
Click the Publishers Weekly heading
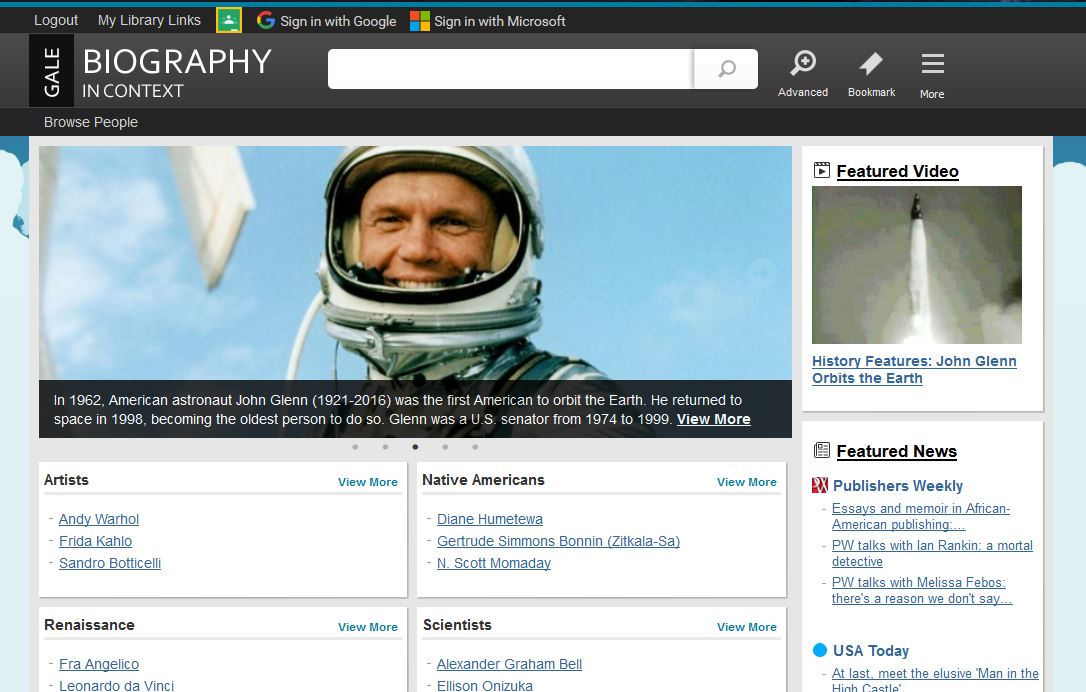898,486
